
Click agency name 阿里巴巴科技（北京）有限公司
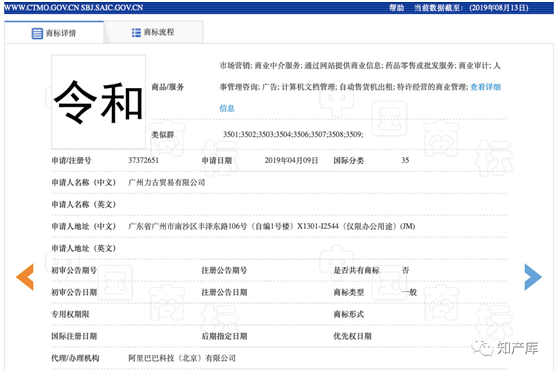[182, 358]
